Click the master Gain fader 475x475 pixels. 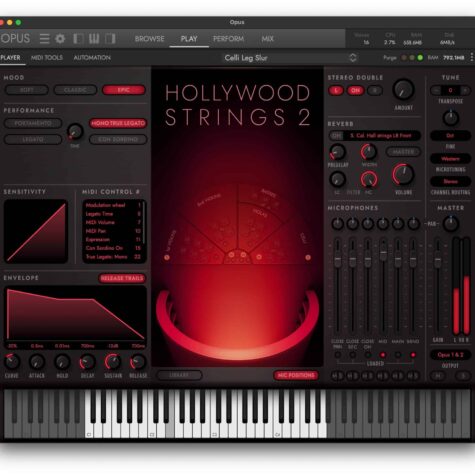click(438, 260)
